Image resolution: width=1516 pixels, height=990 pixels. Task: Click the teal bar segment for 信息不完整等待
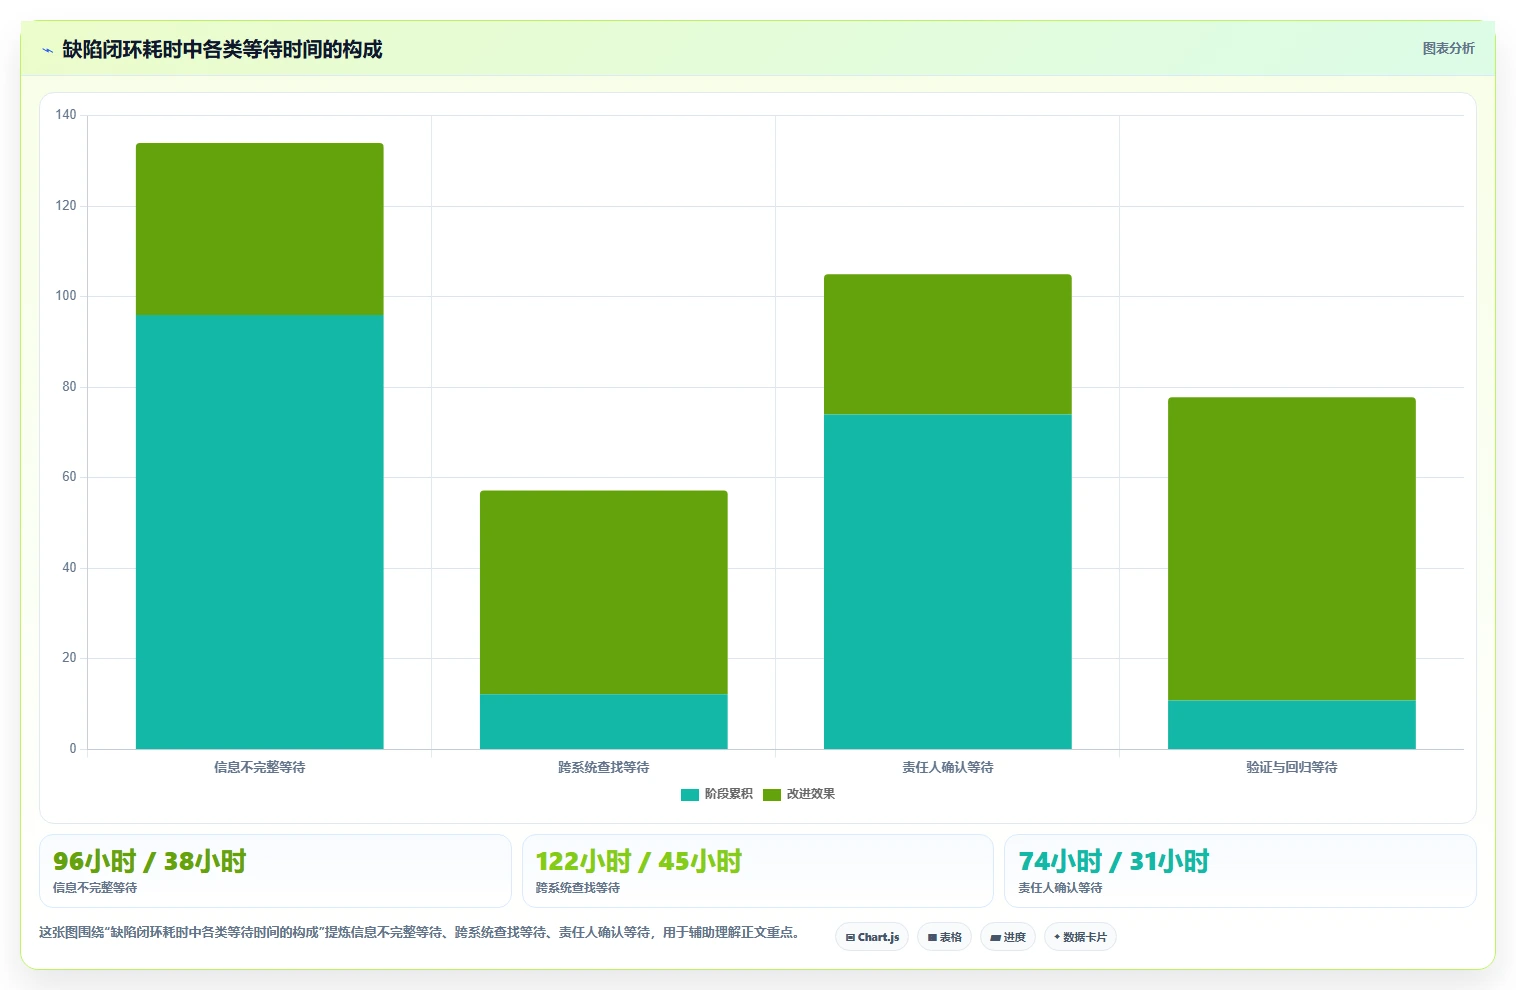[260, 532]
